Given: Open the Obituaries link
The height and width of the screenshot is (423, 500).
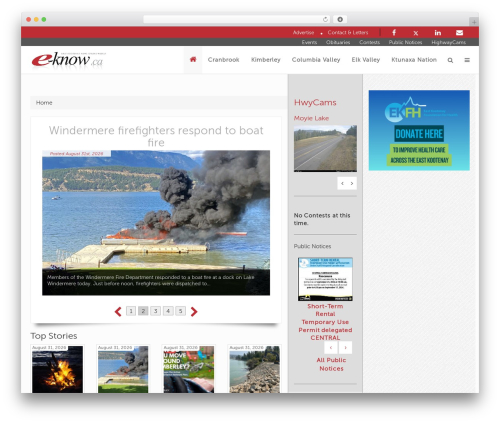Looking at the screenshot, I should tap(338, 42).
